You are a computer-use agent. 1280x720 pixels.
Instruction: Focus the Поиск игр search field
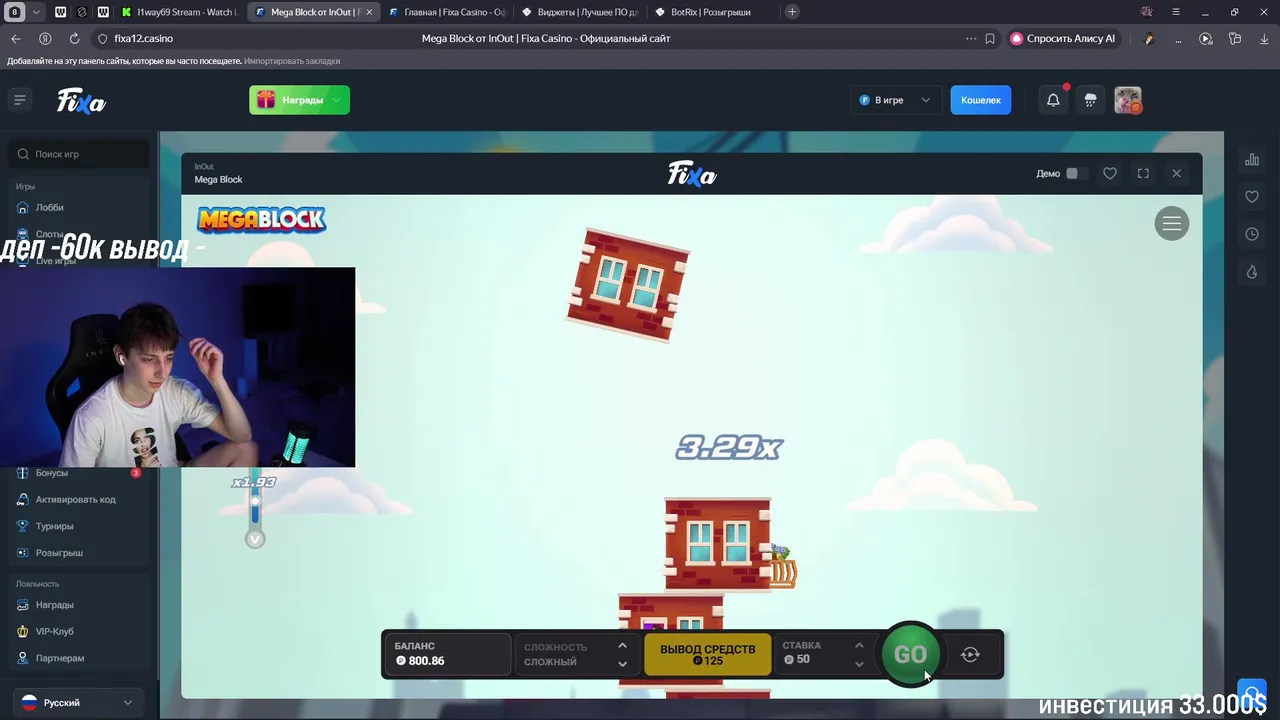click(x=80, y=154)
